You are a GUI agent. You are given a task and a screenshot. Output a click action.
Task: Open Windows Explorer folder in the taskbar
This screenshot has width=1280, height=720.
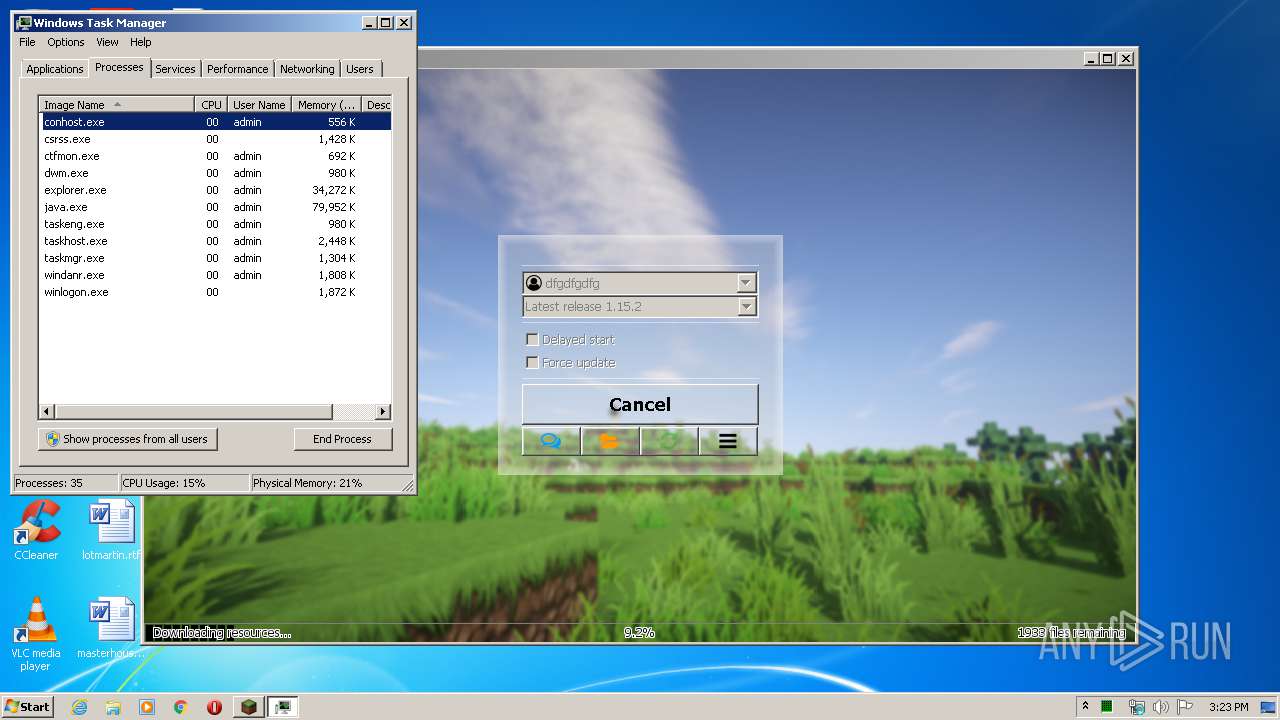tap(113, 707)
